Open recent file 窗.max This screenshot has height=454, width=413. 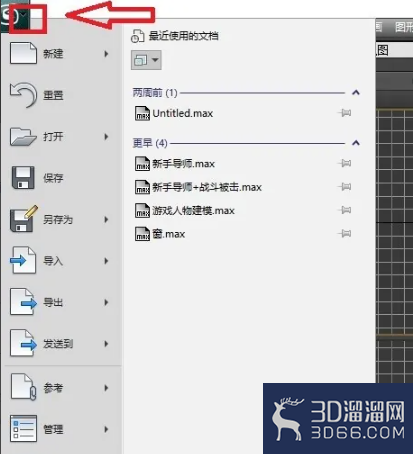point(169,234)
